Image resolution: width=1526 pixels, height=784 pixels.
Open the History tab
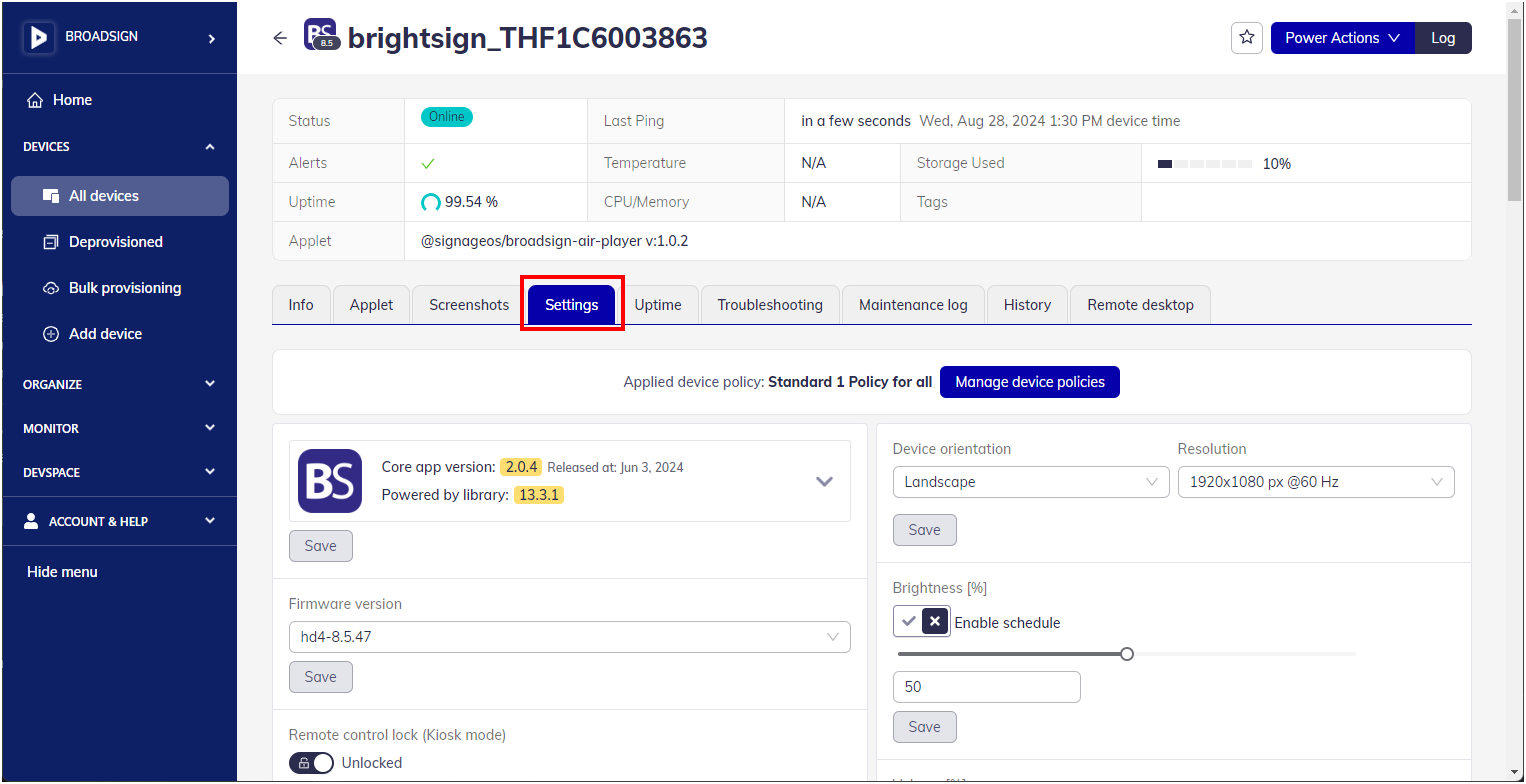point(1027,305)
